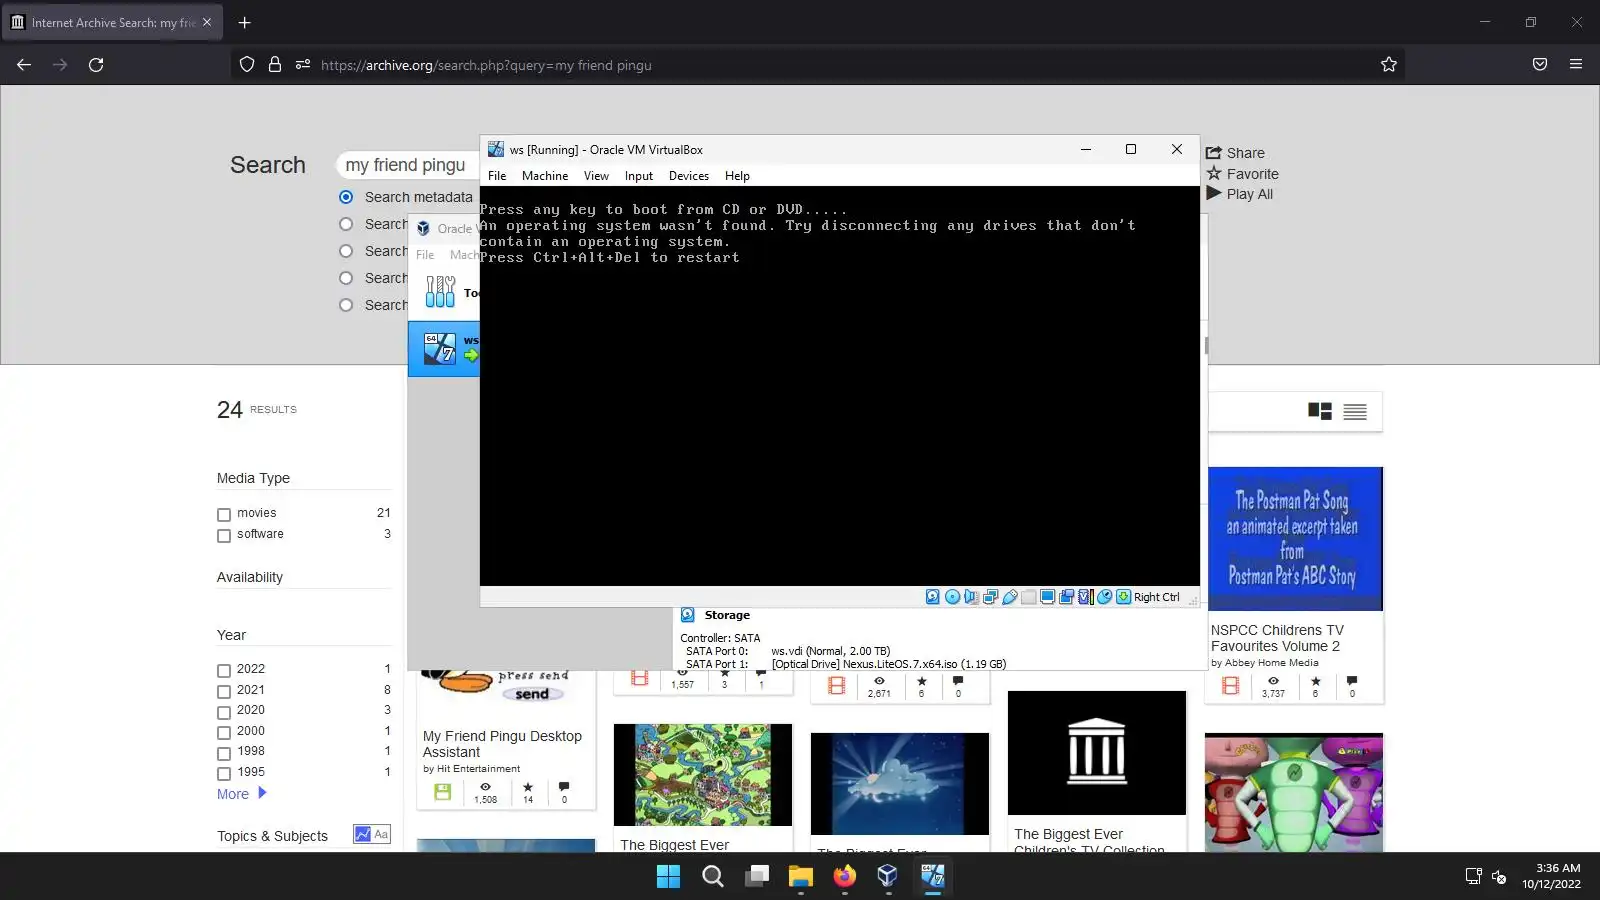The image size is (1600, 900).
Task: Click the shared folders indicator in VirtualBox
Action: [x=1028, y=597]
